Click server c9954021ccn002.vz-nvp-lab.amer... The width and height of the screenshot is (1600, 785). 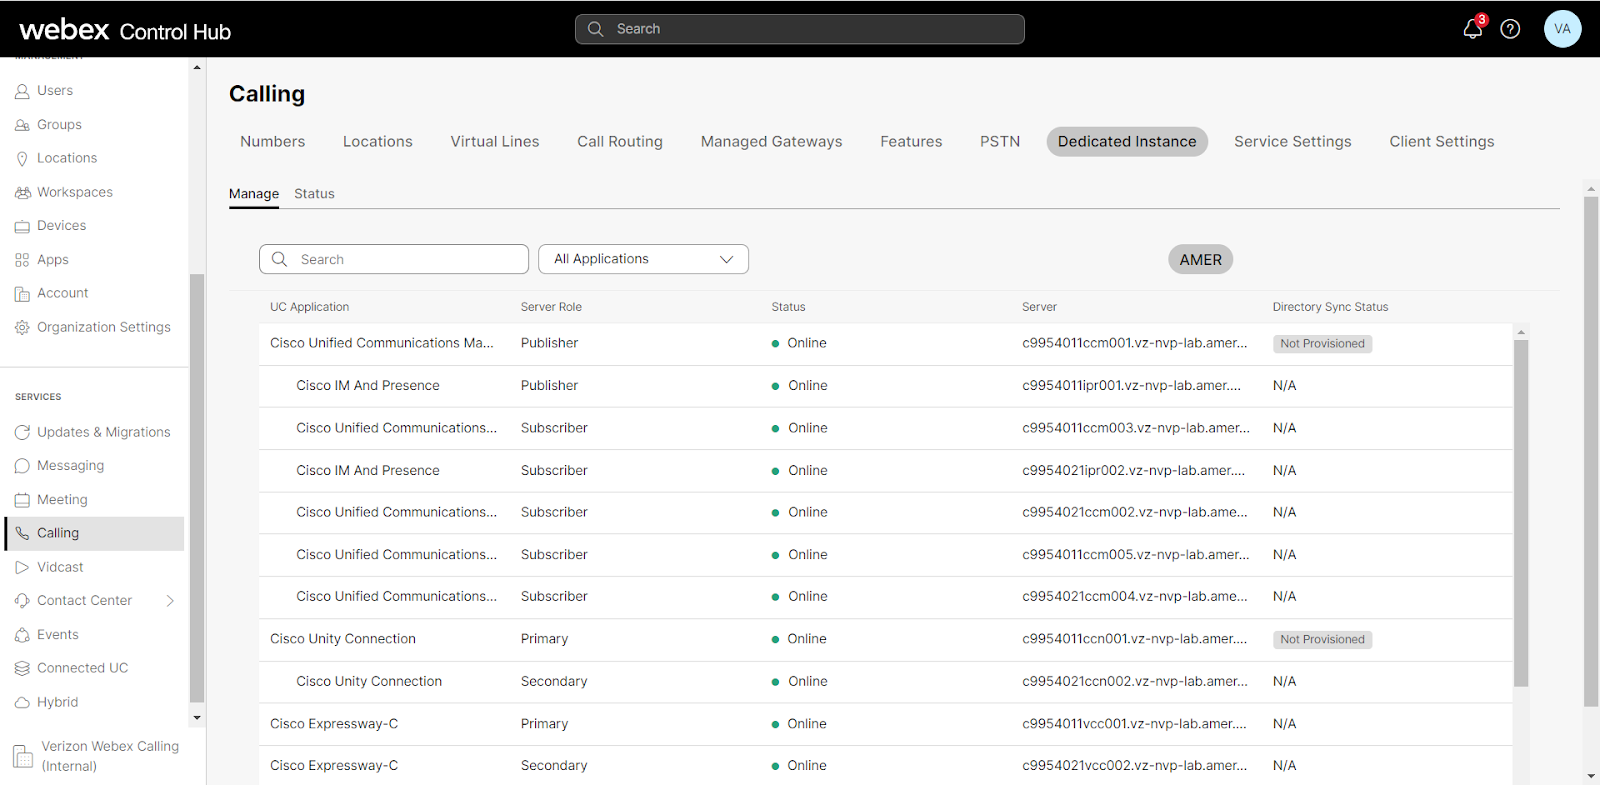click(x=1134, y=682)
